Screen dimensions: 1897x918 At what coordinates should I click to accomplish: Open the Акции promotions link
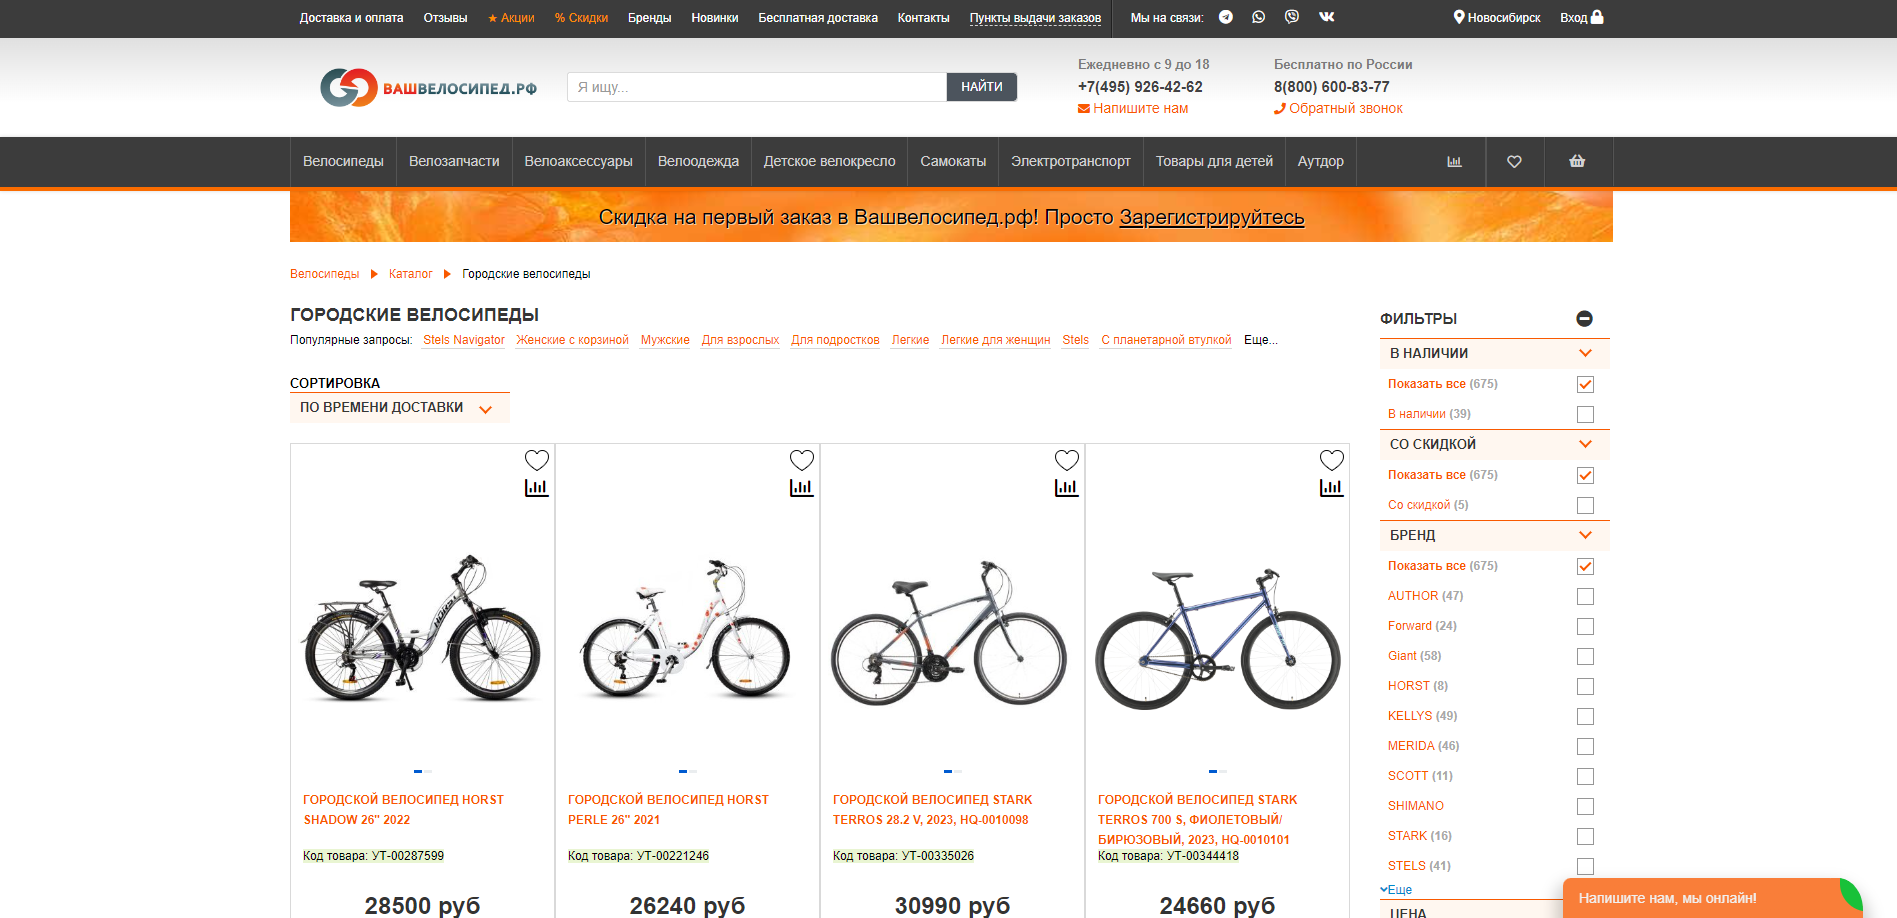tap(511, 18)
